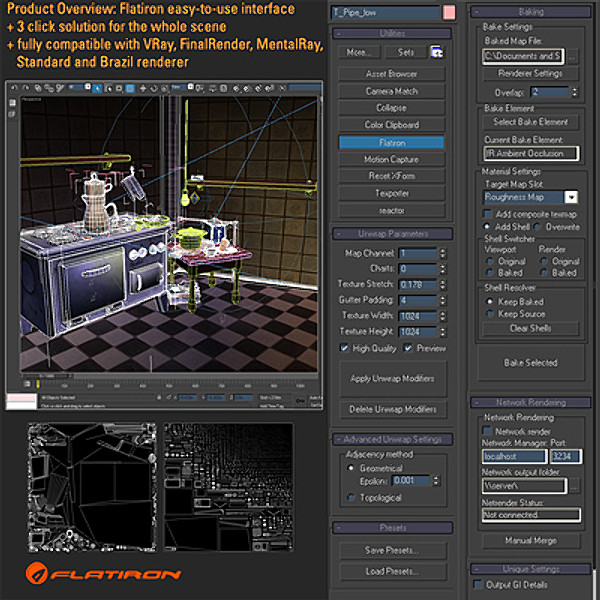Open the Select by Name tool
600x600 pixels.
point(109,89)
